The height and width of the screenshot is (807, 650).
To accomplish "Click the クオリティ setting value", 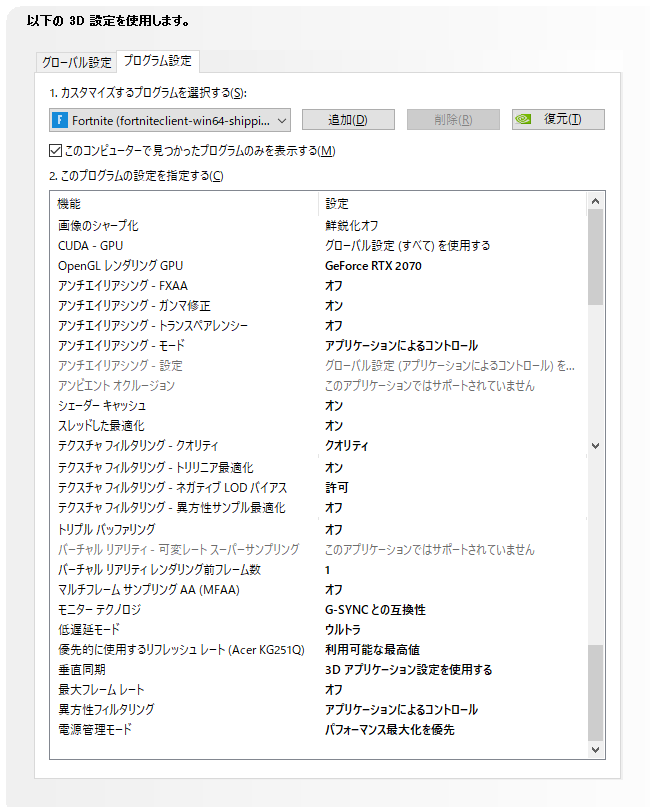I will pos(347,446).
